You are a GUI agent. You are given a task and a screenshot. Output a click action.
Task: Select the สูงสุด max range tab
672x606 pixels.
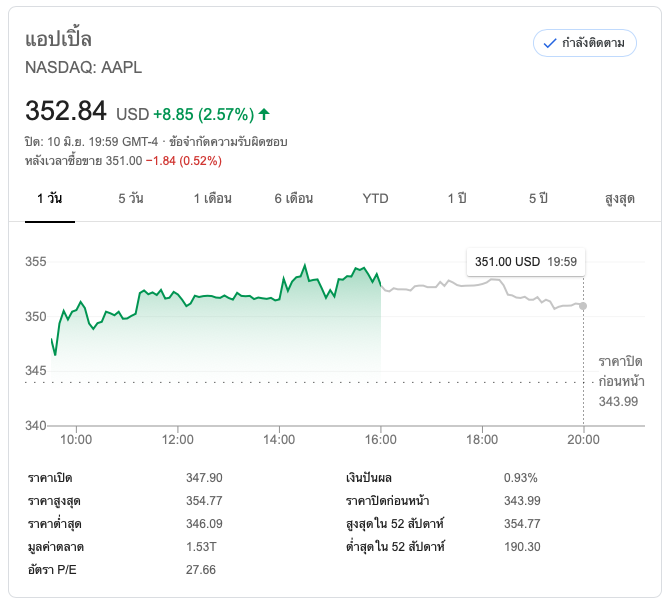tap(620, 198)
